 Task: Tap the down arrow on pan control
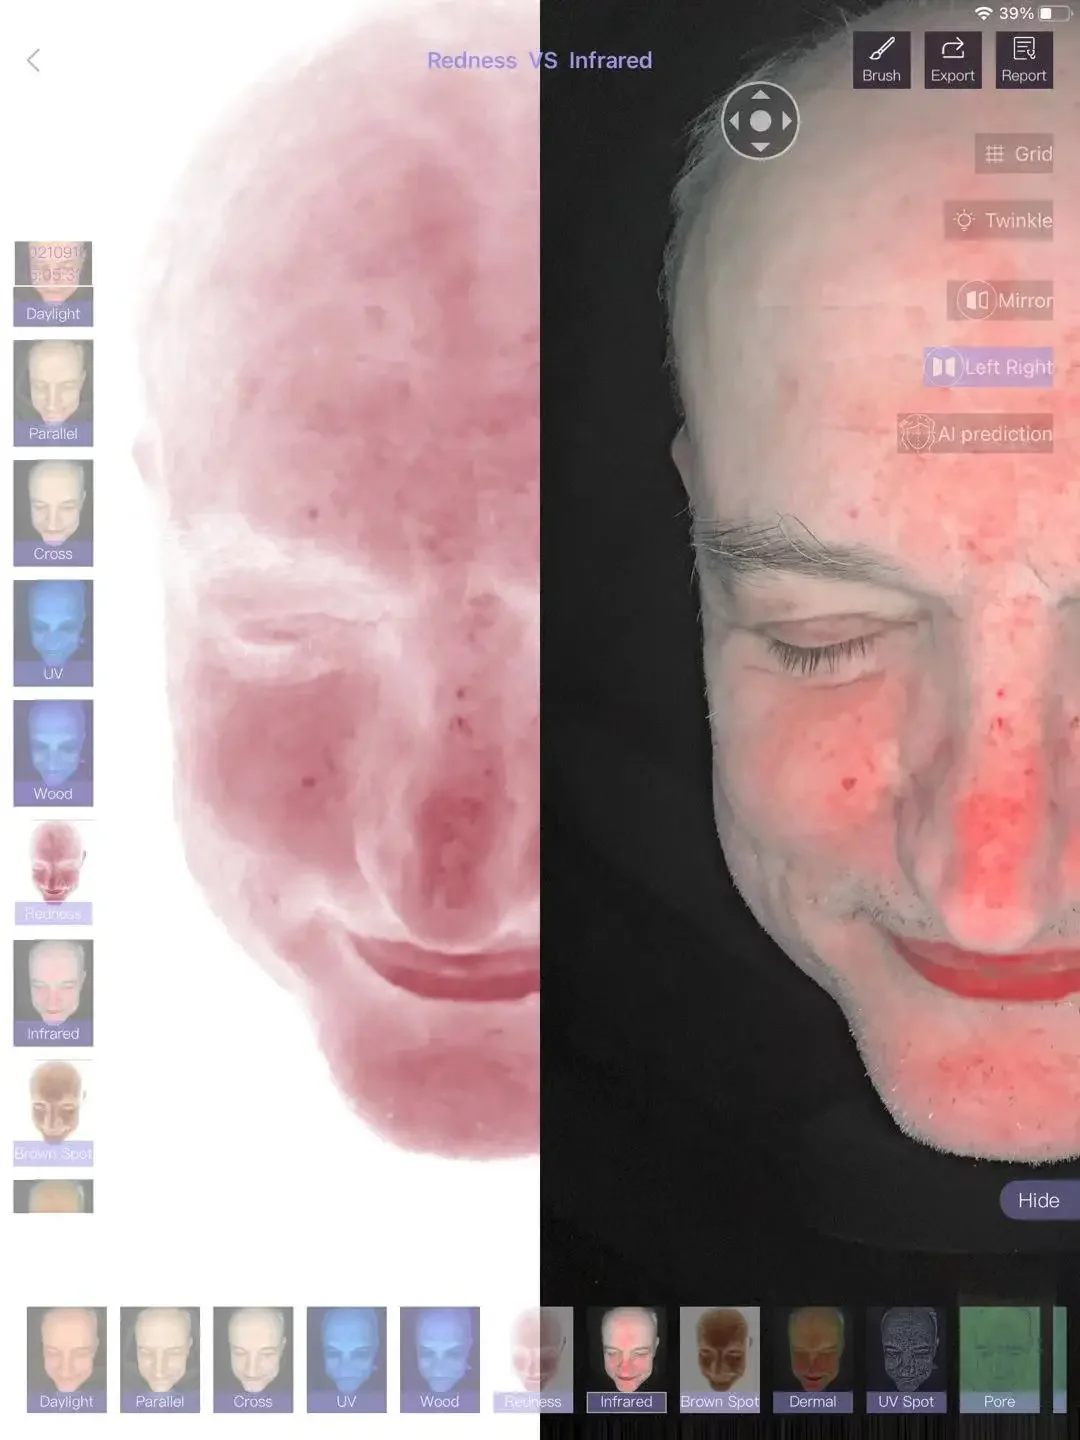[x=760, y=147]
